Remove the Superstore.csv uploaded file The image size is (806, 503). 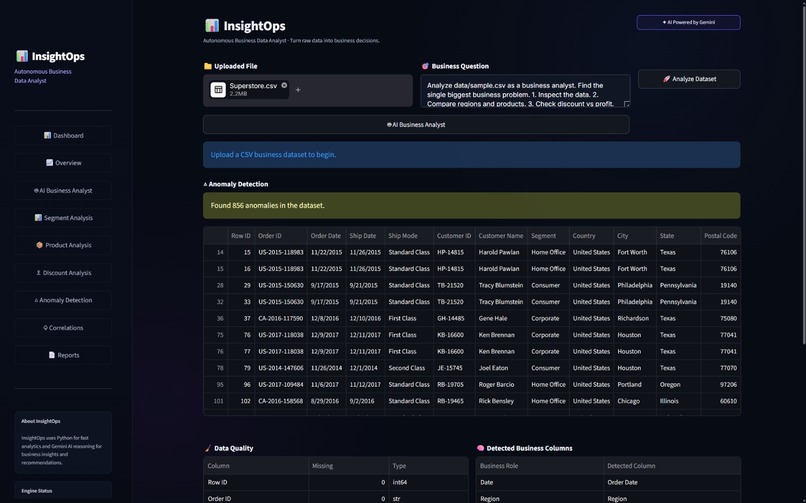pyautogui.click(x=284, y=85)
